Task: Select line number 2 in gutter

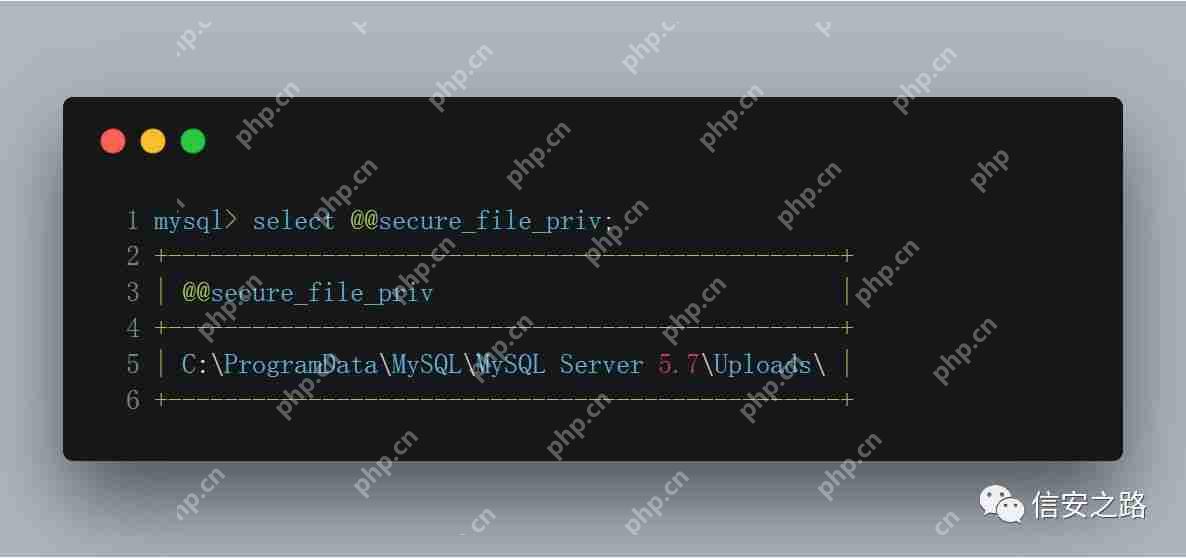Action: click(x=133, y=256)
